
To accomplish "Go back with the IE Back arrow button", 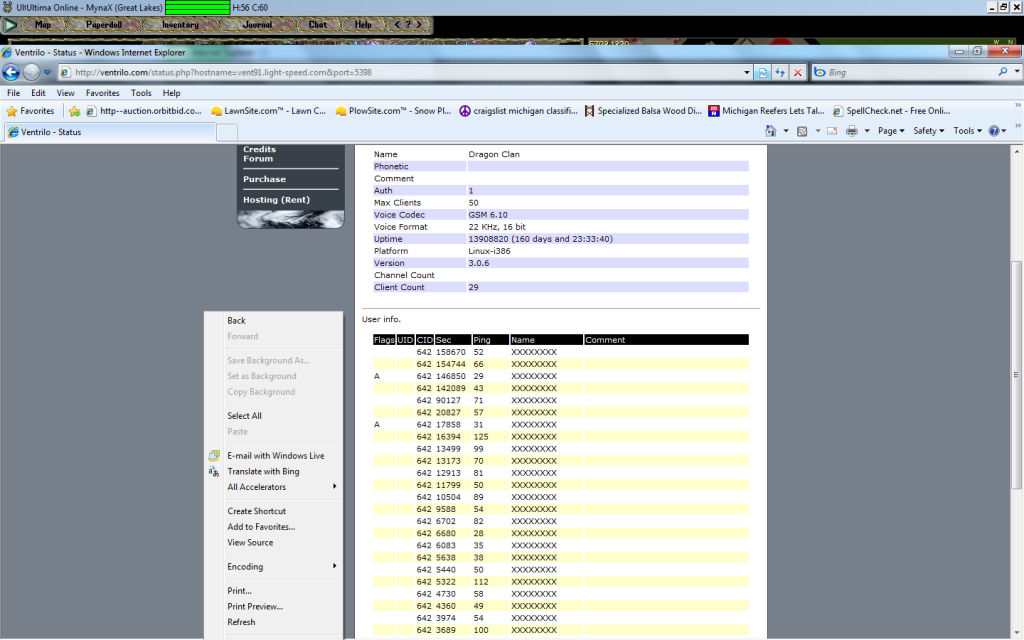I will 11,72.
